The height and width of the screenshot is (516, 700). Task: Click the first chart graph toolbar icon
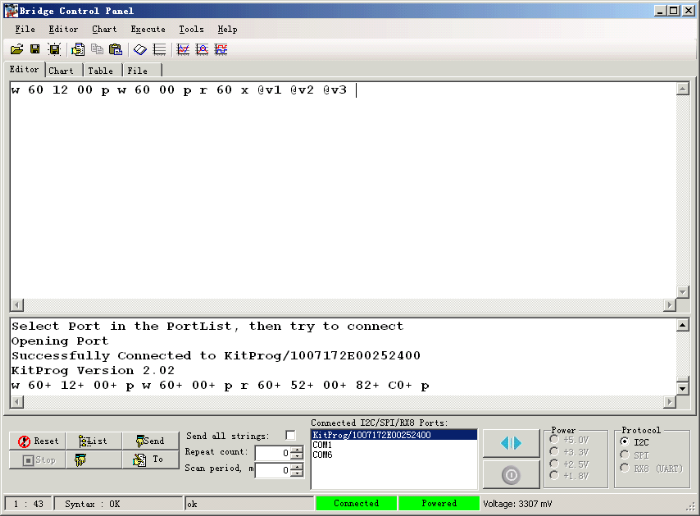(x=183, y=49)
